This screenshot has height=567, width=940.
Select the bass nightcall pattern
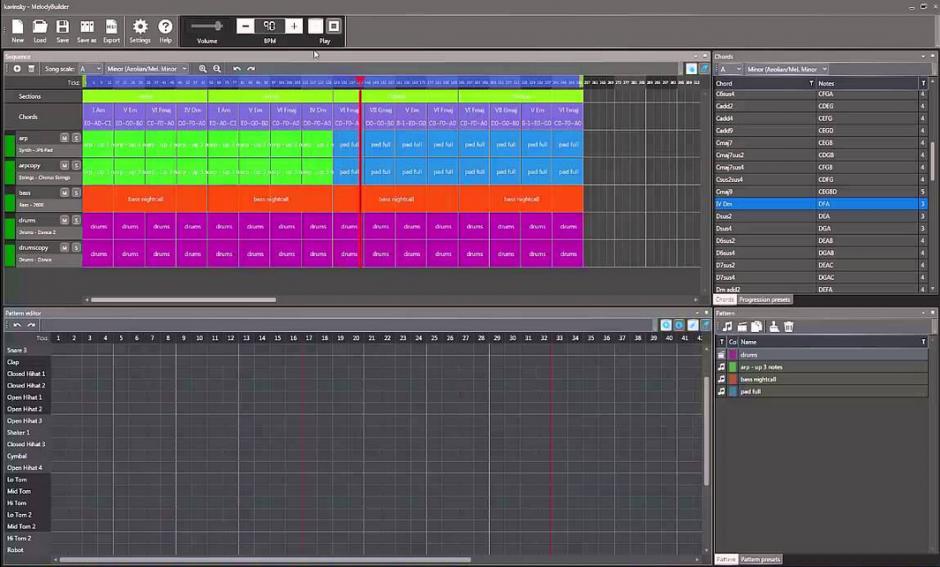pos(822,379)
